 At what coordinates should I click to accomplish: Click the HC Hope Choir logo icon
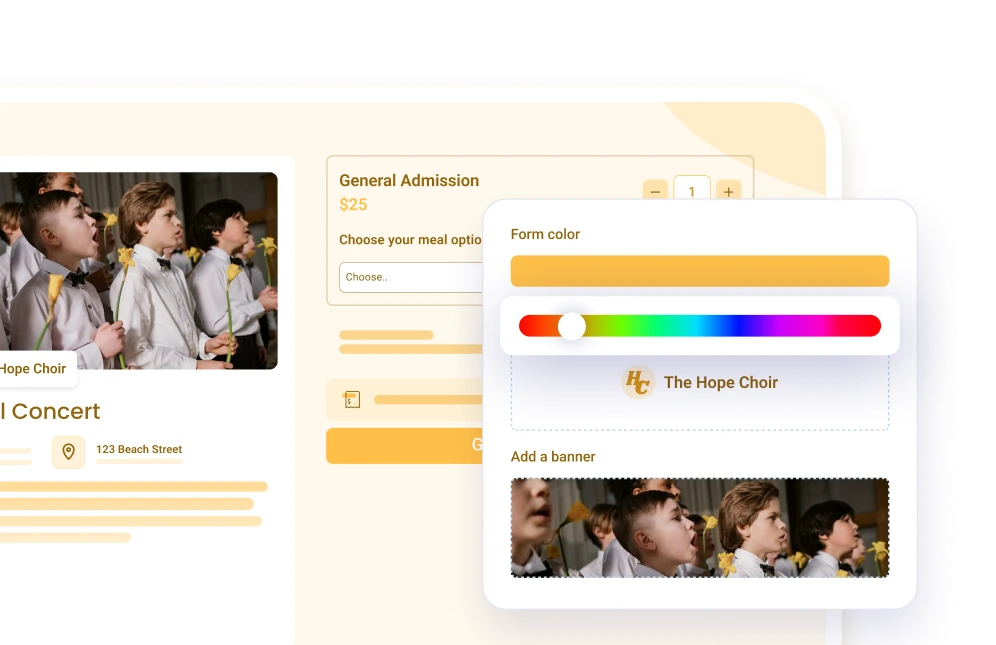click(x=637, y=382)
